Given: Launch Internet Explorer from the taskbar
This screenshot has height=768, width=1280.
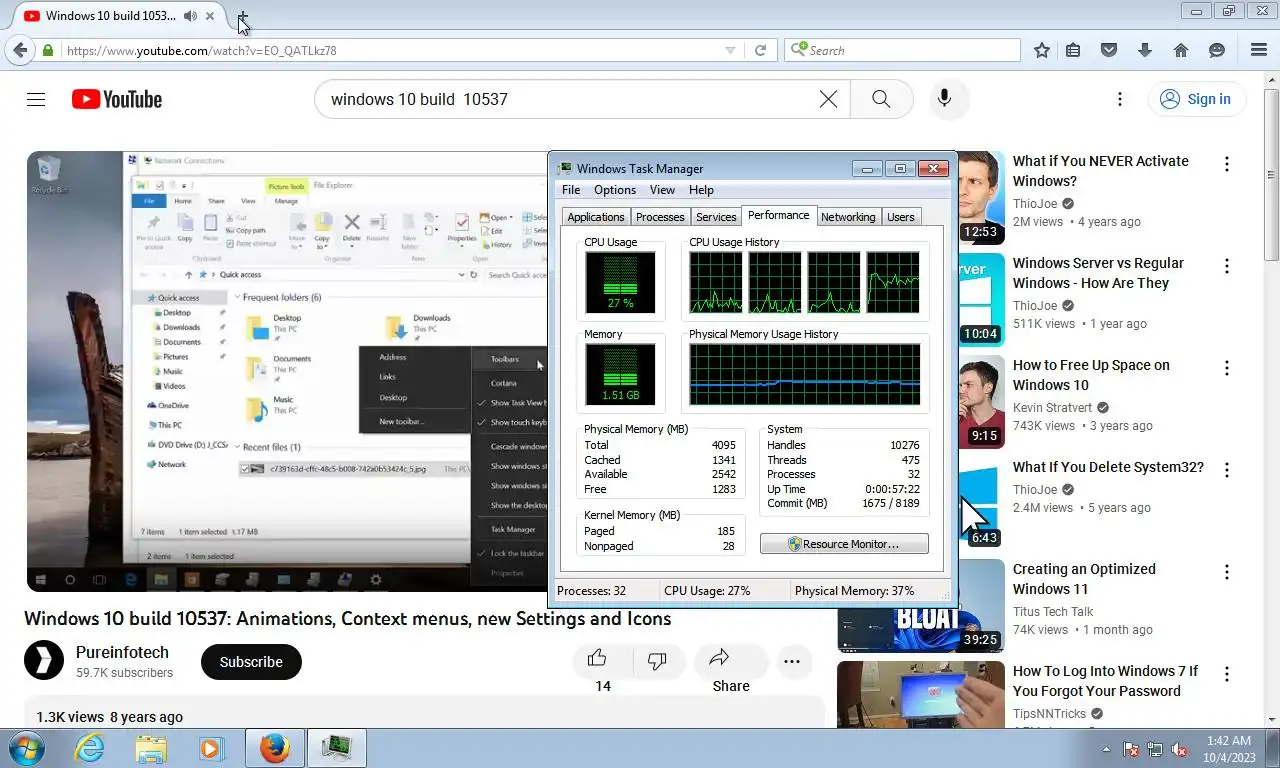Looking at the screenshot, I should click(x=89, y=748).
